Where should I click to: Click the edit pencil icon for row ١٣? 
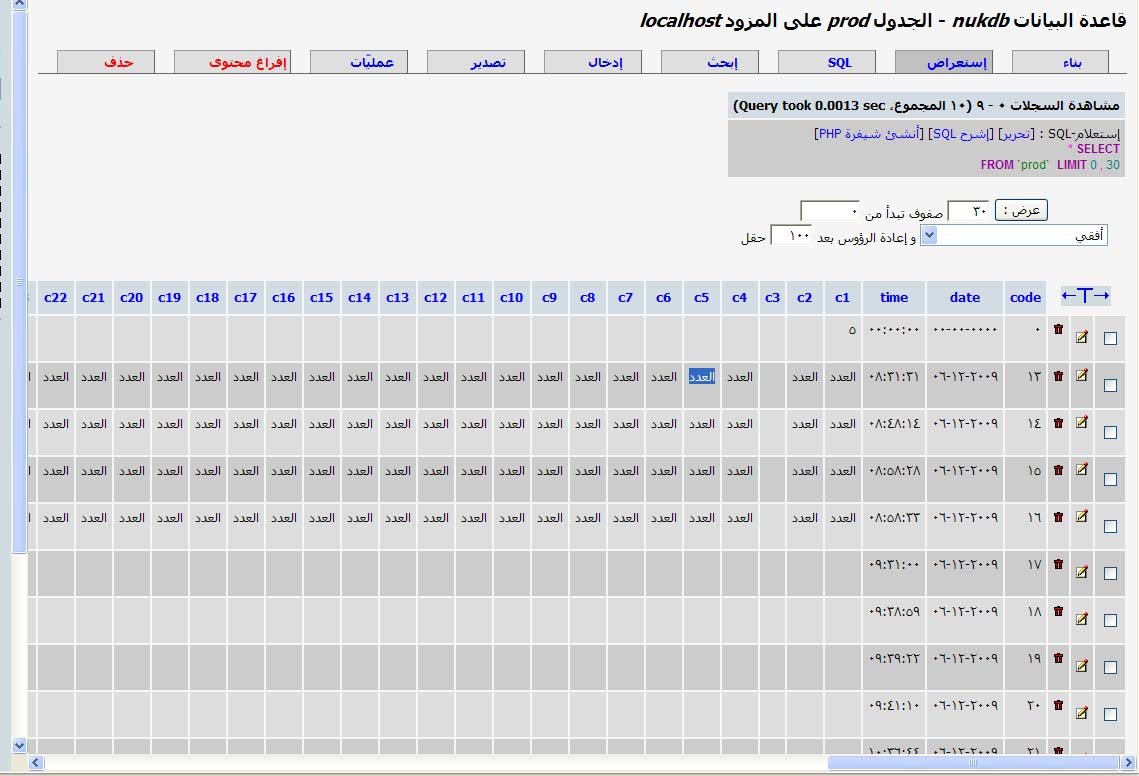point(1082,376)
